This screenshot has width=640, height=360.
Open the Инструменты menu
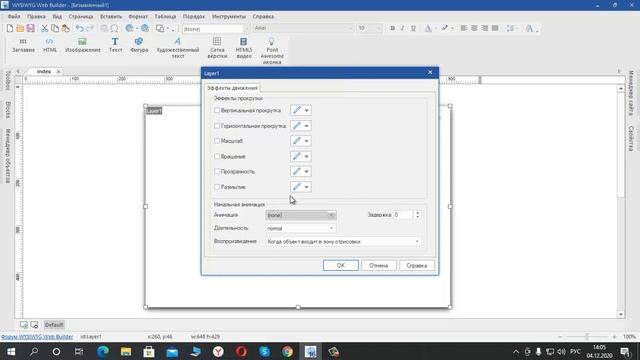(229, 17)
